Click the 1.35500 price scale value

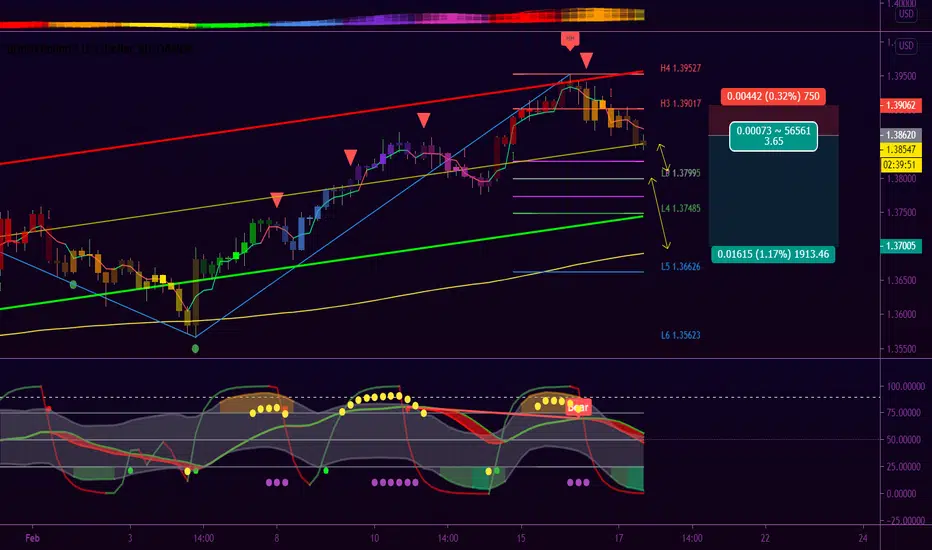901,349
